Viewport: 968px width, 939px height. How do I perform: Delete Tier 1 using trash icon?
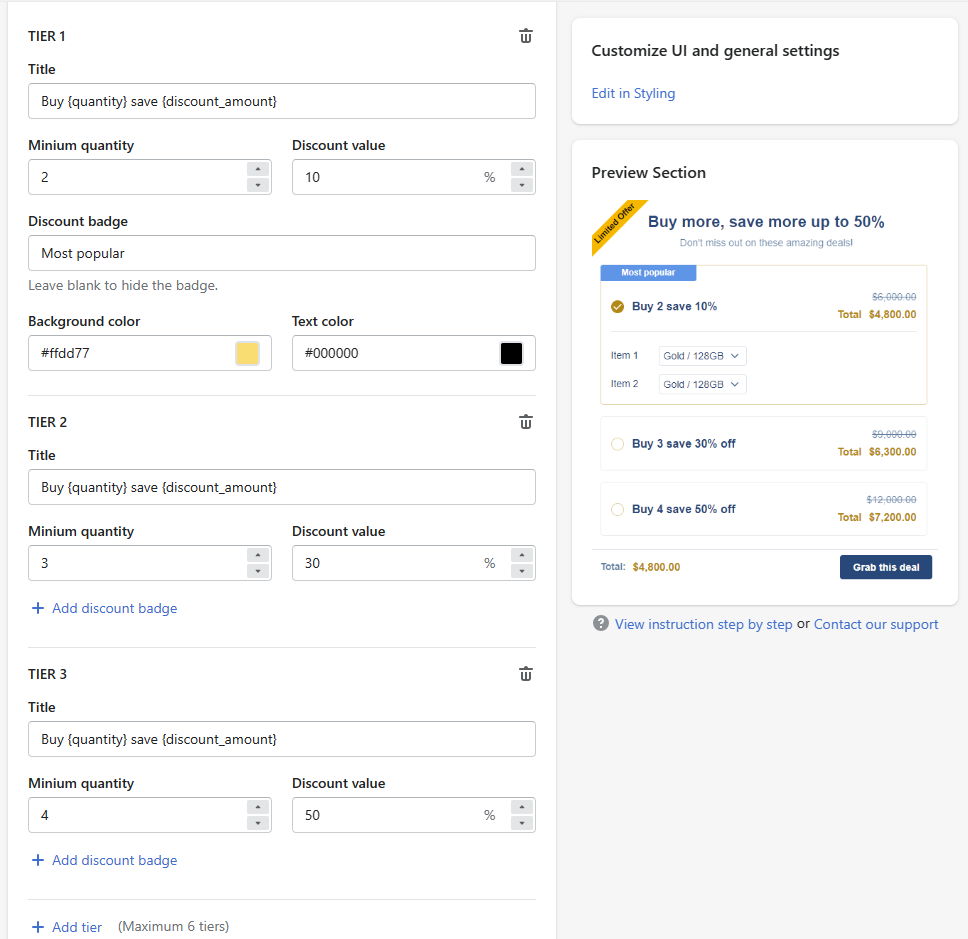coord(525,36)
